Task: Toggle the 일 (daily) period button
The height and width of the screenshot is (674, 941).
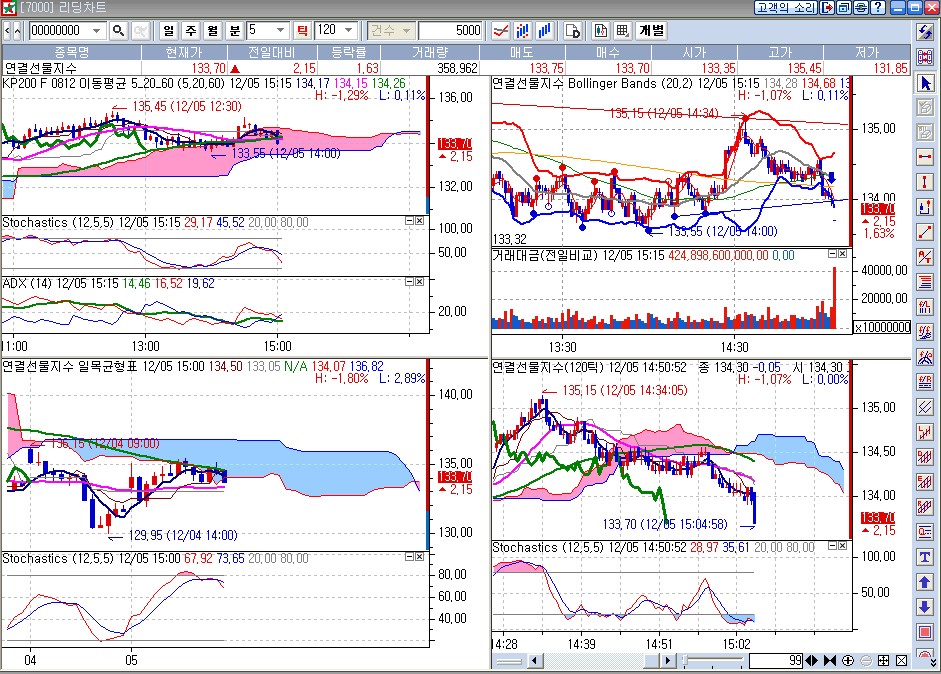Action: [x=167, y=30]
